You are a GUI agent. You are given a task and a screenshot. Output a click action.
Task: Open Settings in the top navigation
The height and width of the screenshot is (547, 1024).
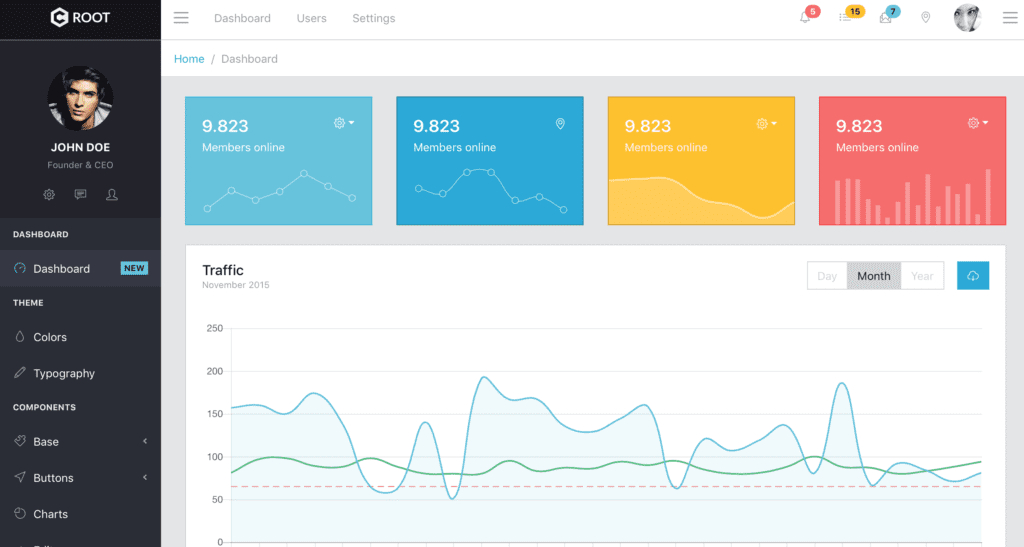[x=373, y=18]
